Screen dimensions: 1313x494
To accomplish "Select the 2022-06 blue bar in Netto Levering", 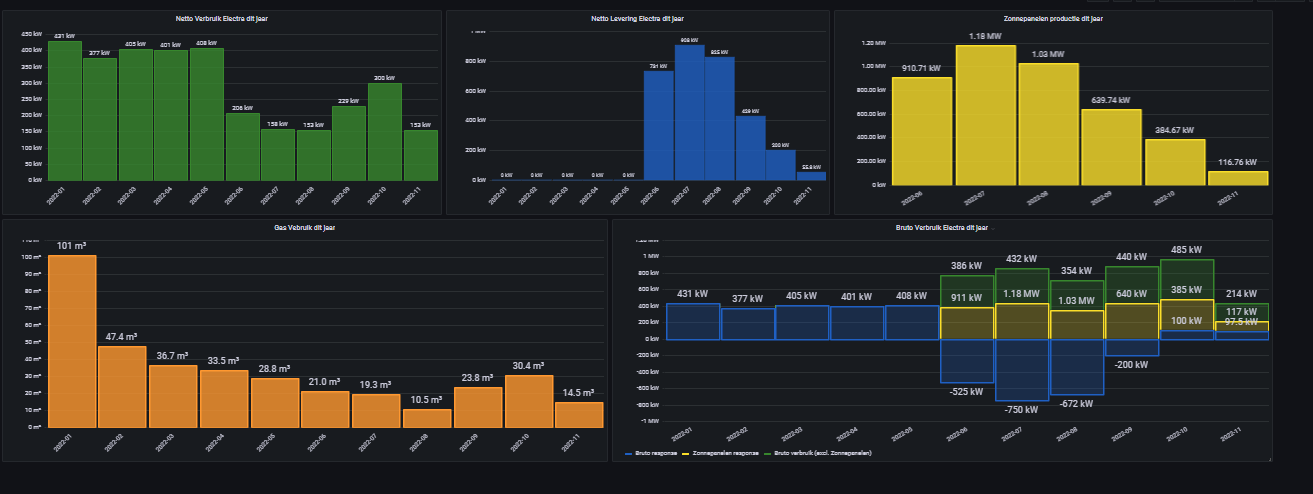I will coord(658,126).
